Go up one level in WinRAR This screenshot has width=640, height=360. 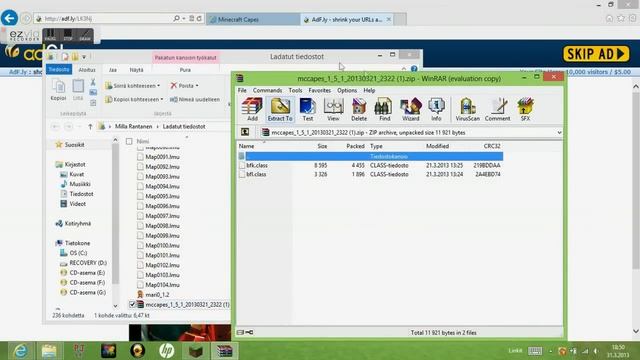click(x=245, y=132)
